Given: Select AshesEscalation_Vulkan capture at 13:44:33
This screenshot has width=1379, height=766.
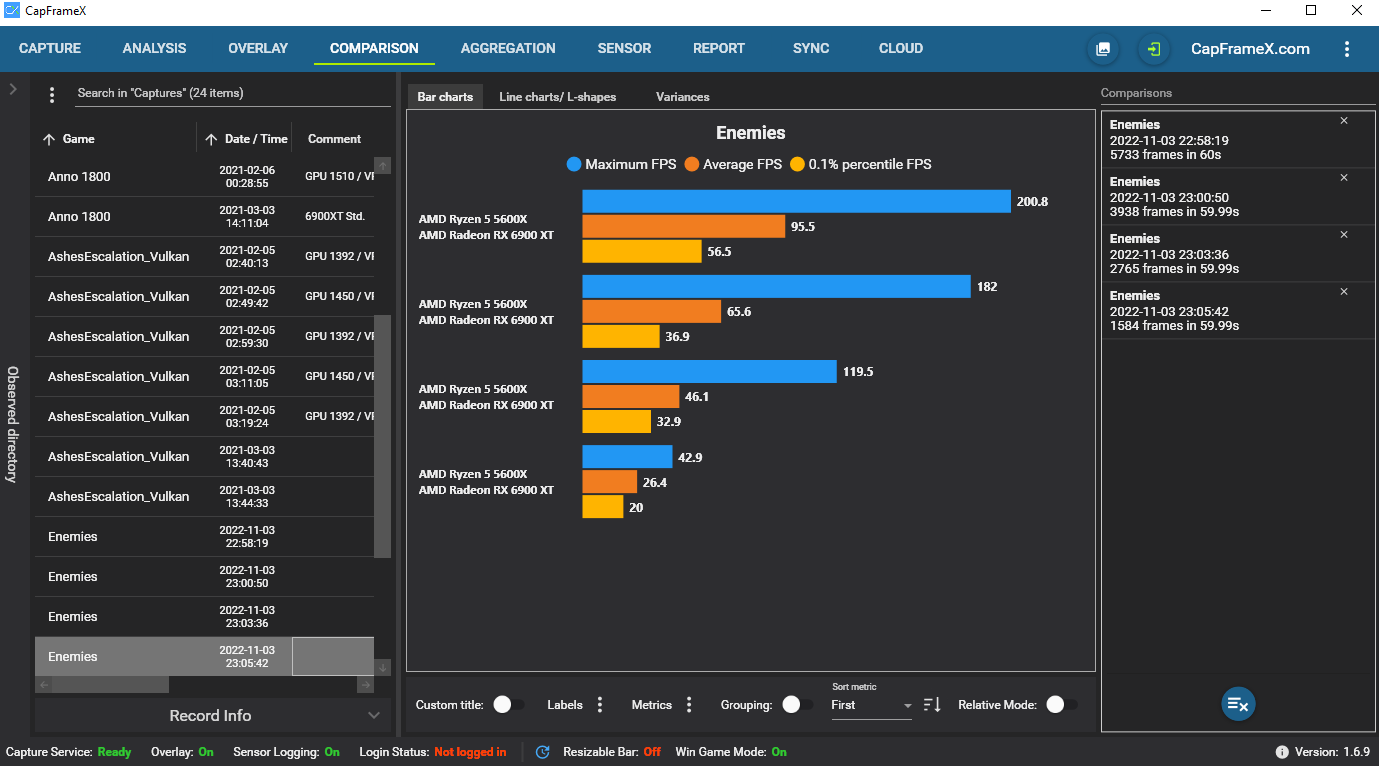Looking at the screenshot, I should [x=204, y=497].
